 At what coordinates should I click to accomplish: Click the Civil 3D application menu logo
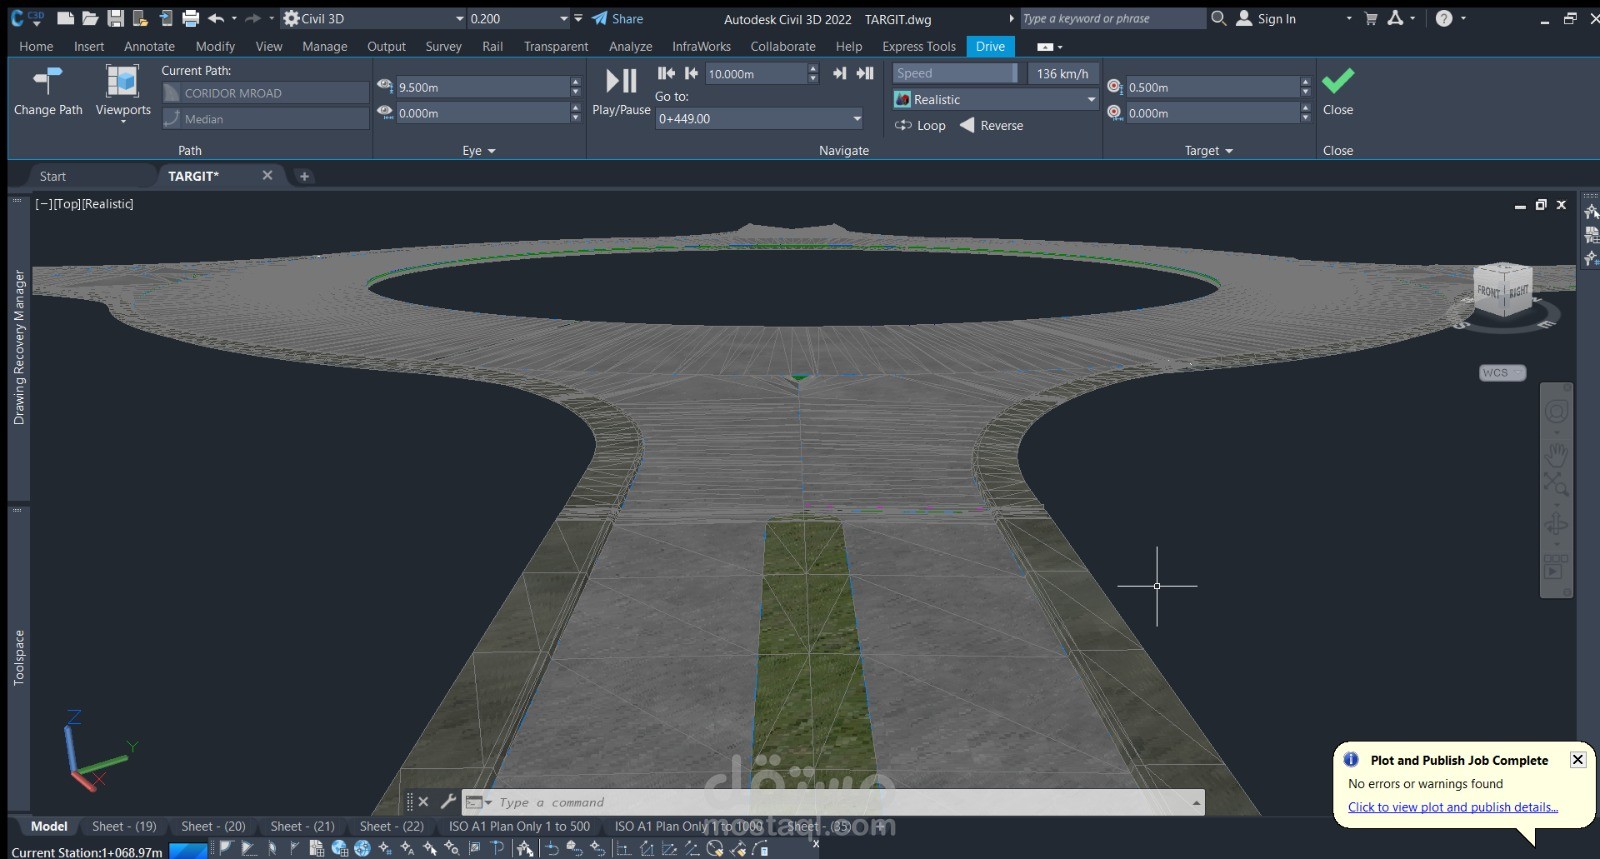coord(27,18)
